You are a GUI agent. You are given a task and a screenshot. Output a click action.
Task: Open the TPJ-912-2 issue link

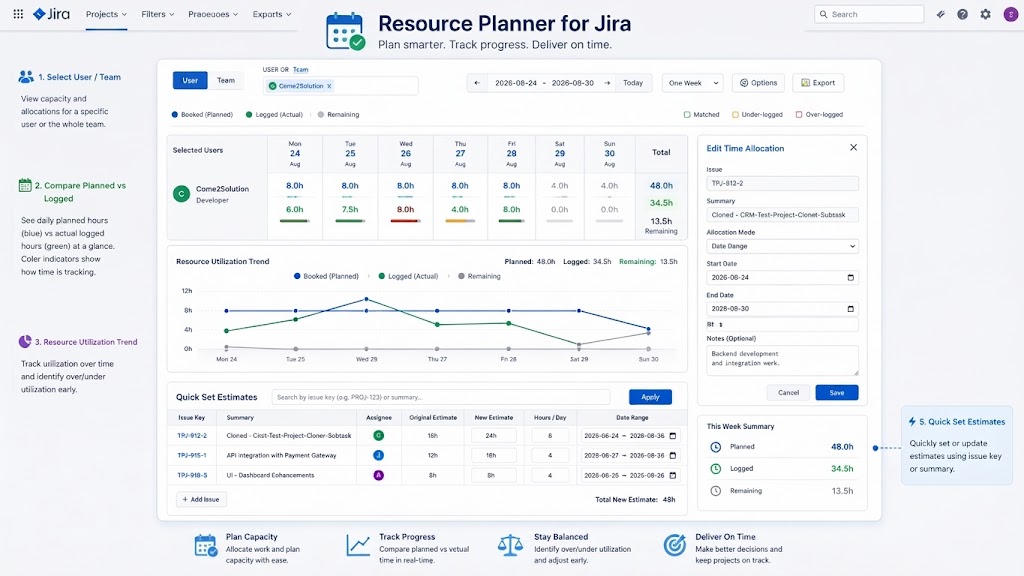coord(192,436)
